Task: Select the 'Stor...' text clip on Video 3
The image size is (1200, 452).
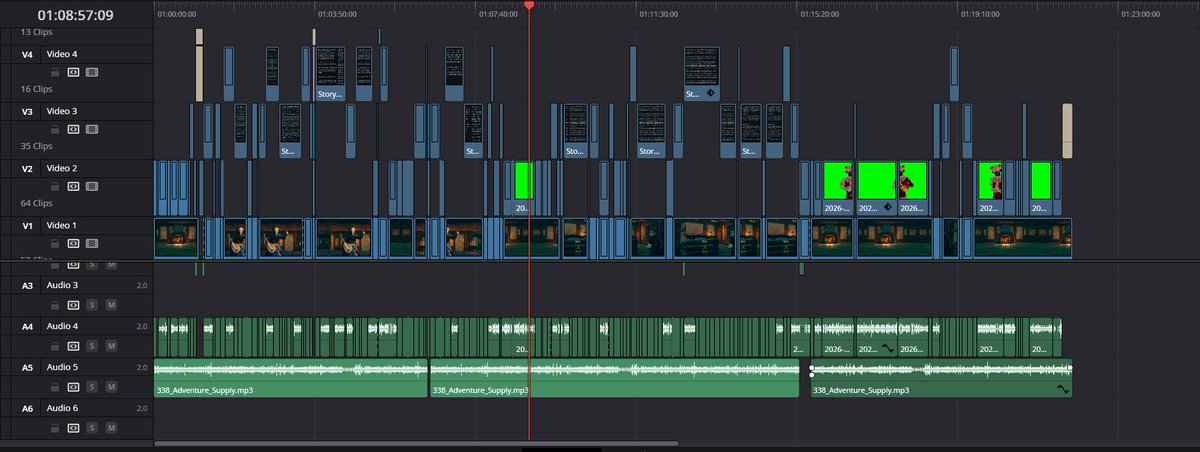Action: (651, 131)
